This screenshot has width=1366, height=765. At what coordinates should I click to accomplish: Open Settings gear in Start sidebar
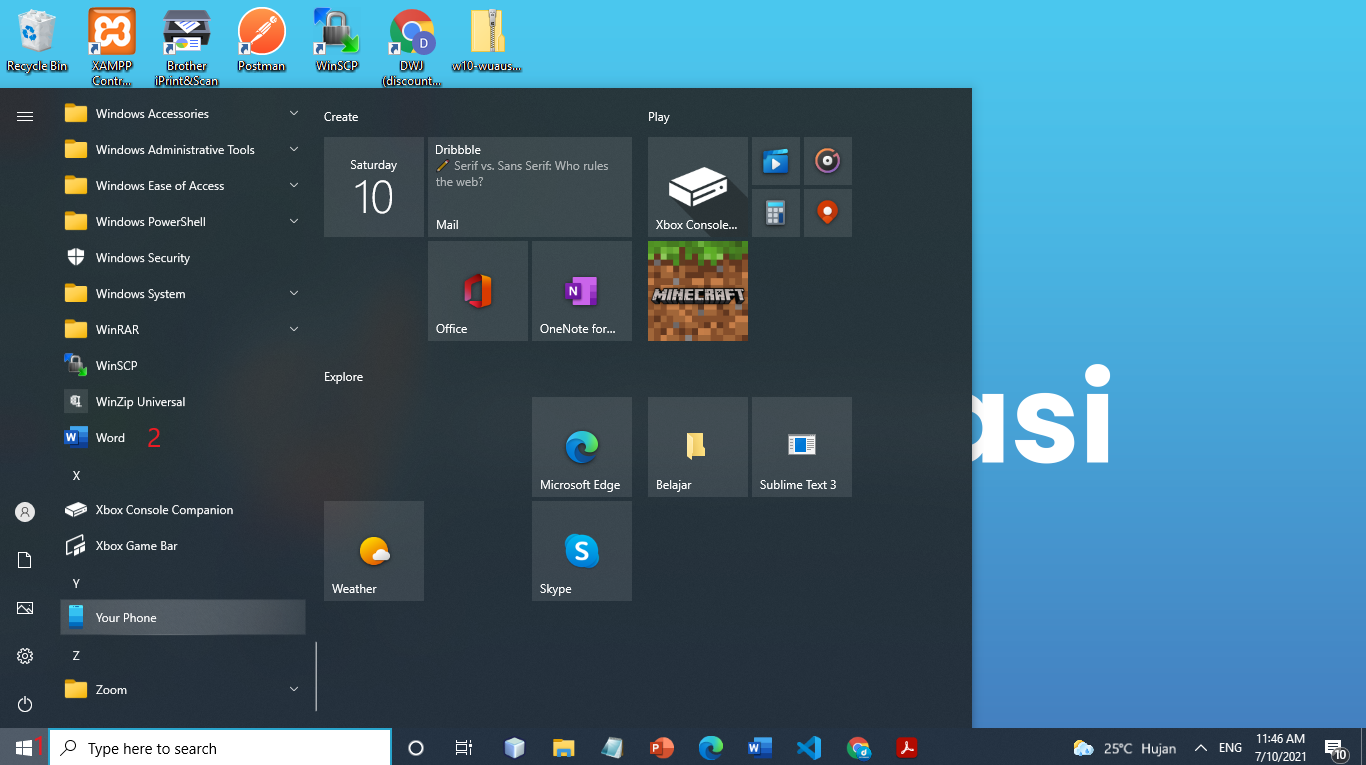coord(25,656)
